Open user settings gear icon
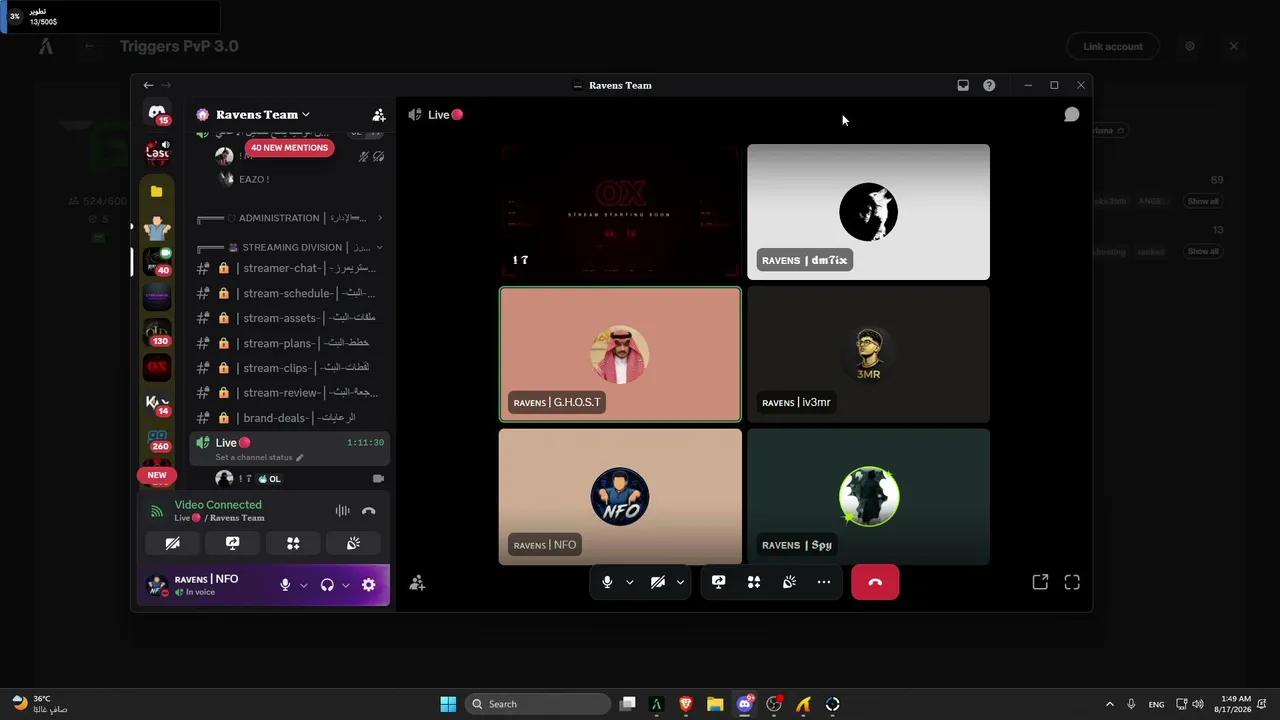Viewport: 1280px width, 720px height. click(x=368, y=585)
